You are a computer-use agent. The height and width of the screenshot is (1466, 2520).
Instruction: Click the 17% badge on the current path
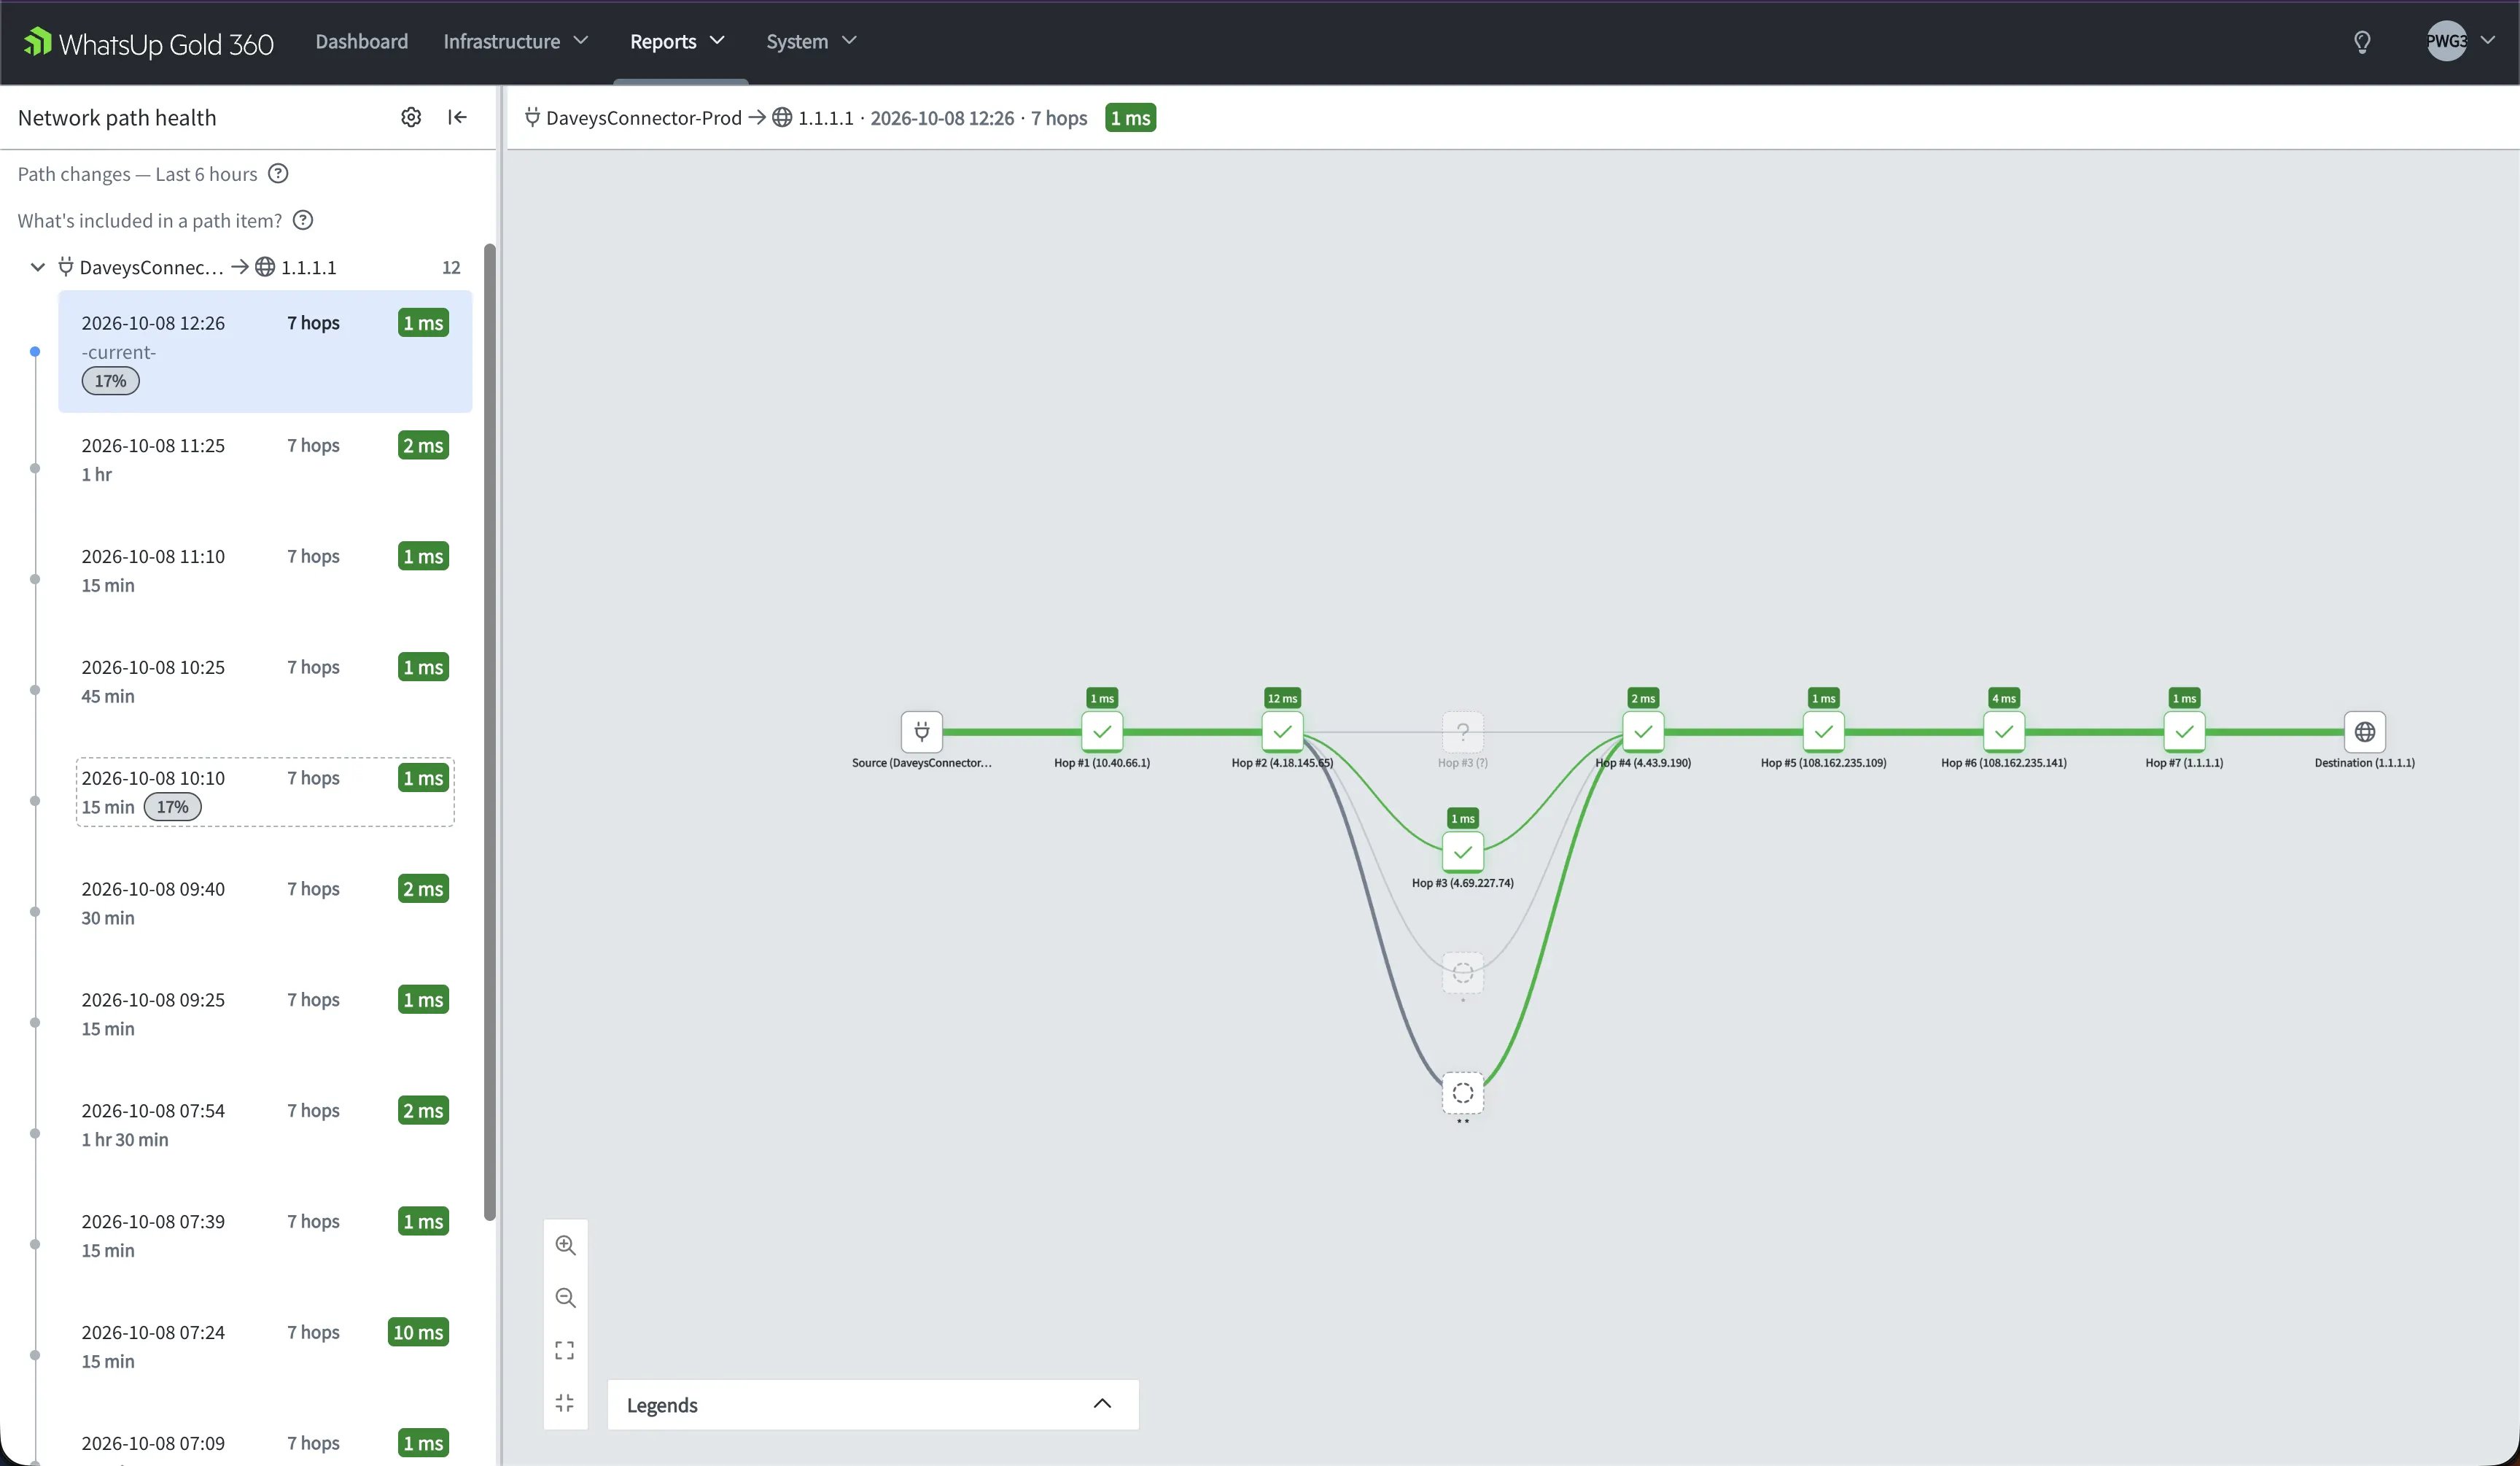[110, 381]
